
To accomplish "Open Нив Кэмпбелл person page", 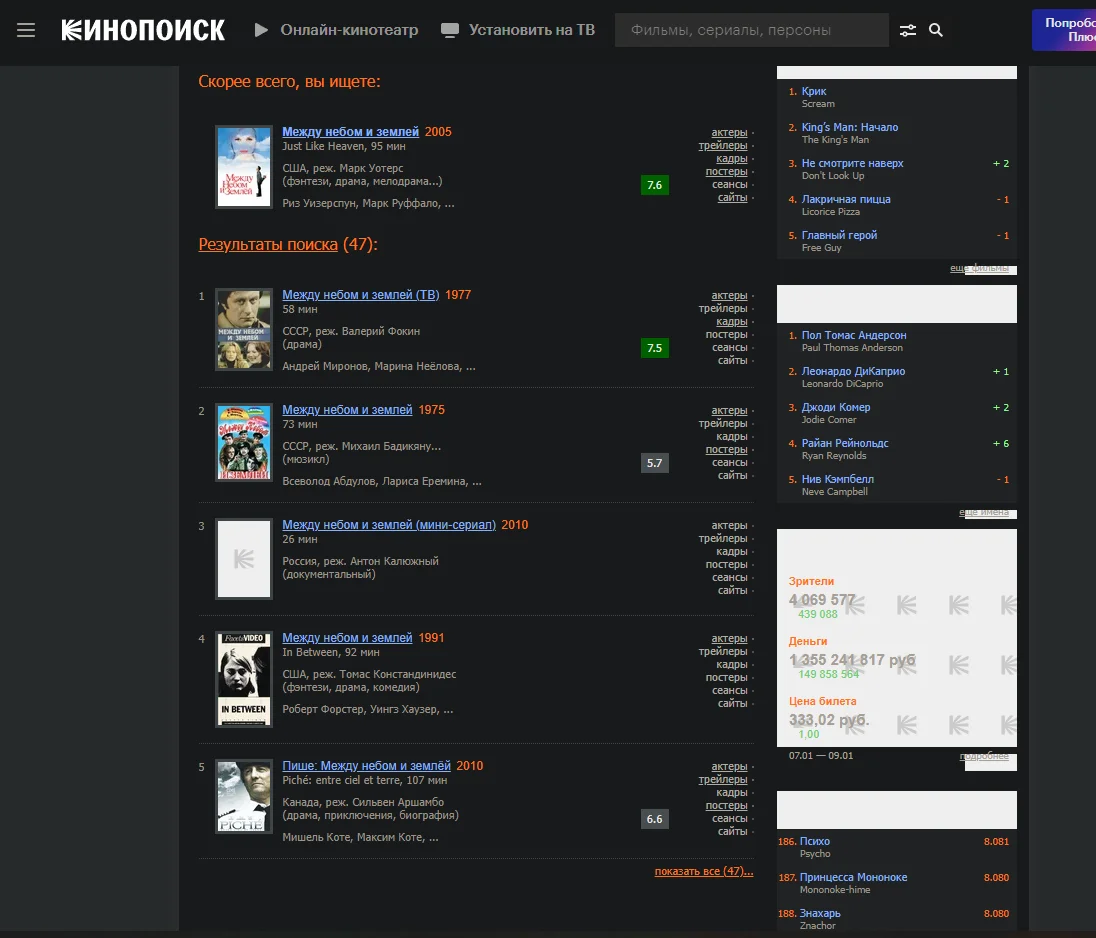I will pos(837,479).
